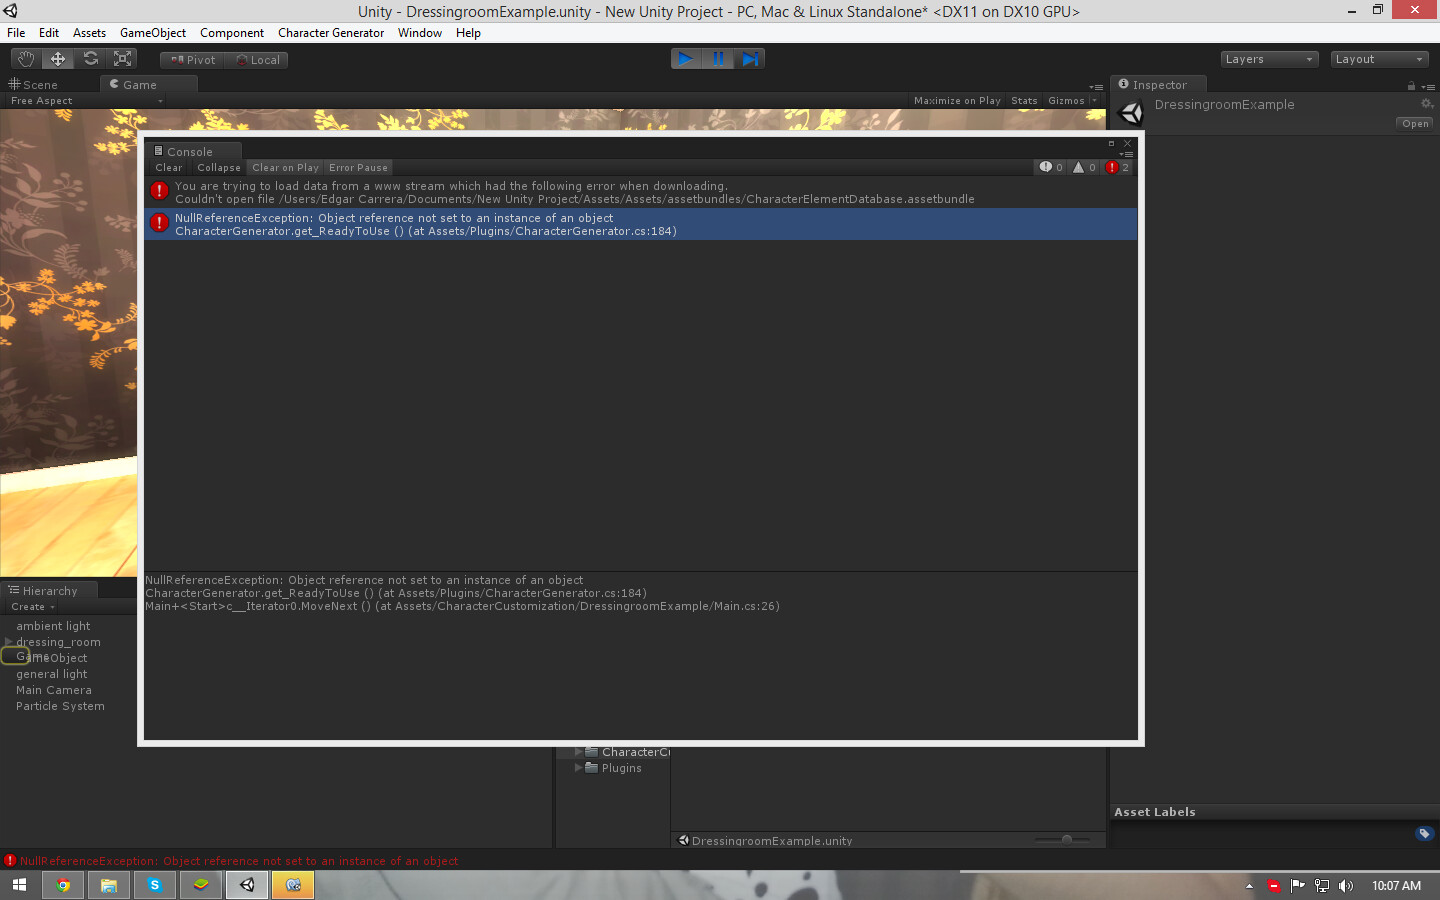Viewport: 1440px width, 900px height.
Task: Select Particle System in Hierarchy
Action: pyautogui.click(x=60, y=706)
